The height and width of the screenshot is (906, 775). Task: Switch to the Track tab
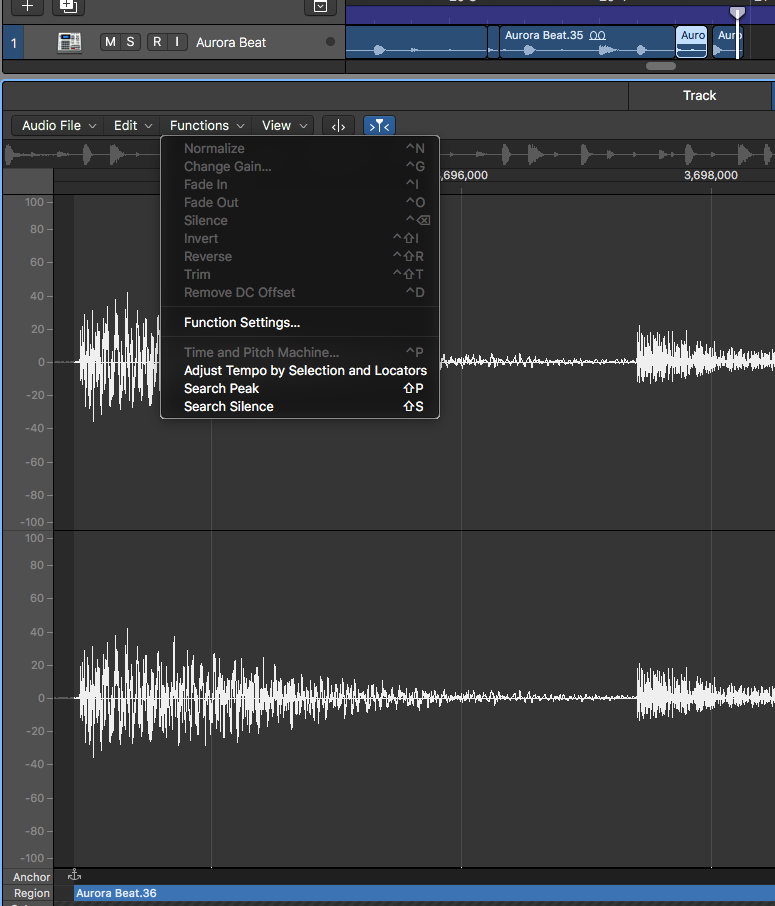[699, 95]
